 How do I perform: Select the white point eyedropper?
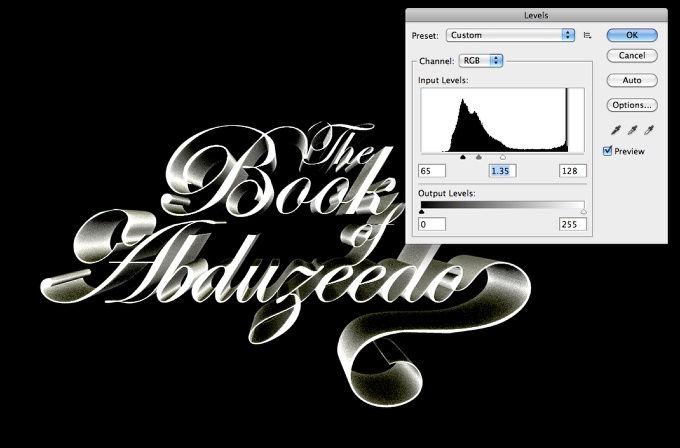tap(648, 130)
